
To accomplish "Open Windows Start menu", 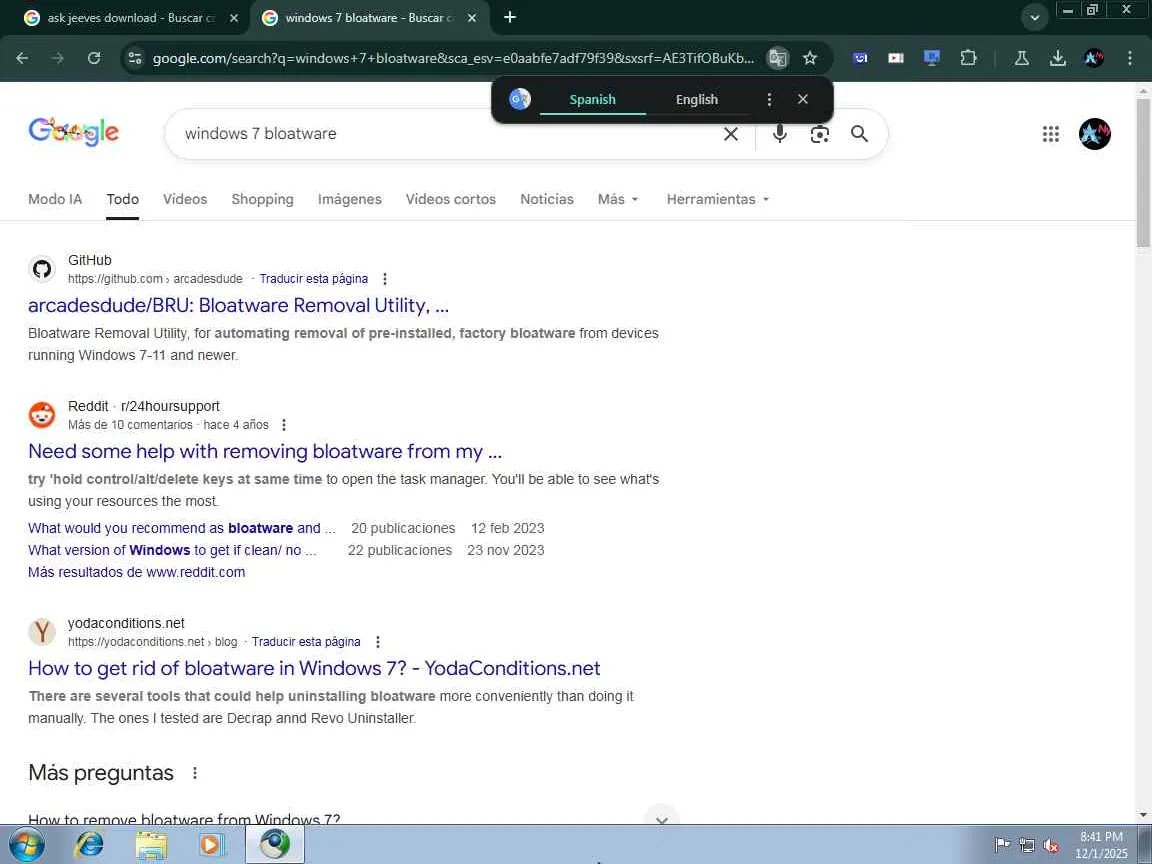I will tap(26, 844).
